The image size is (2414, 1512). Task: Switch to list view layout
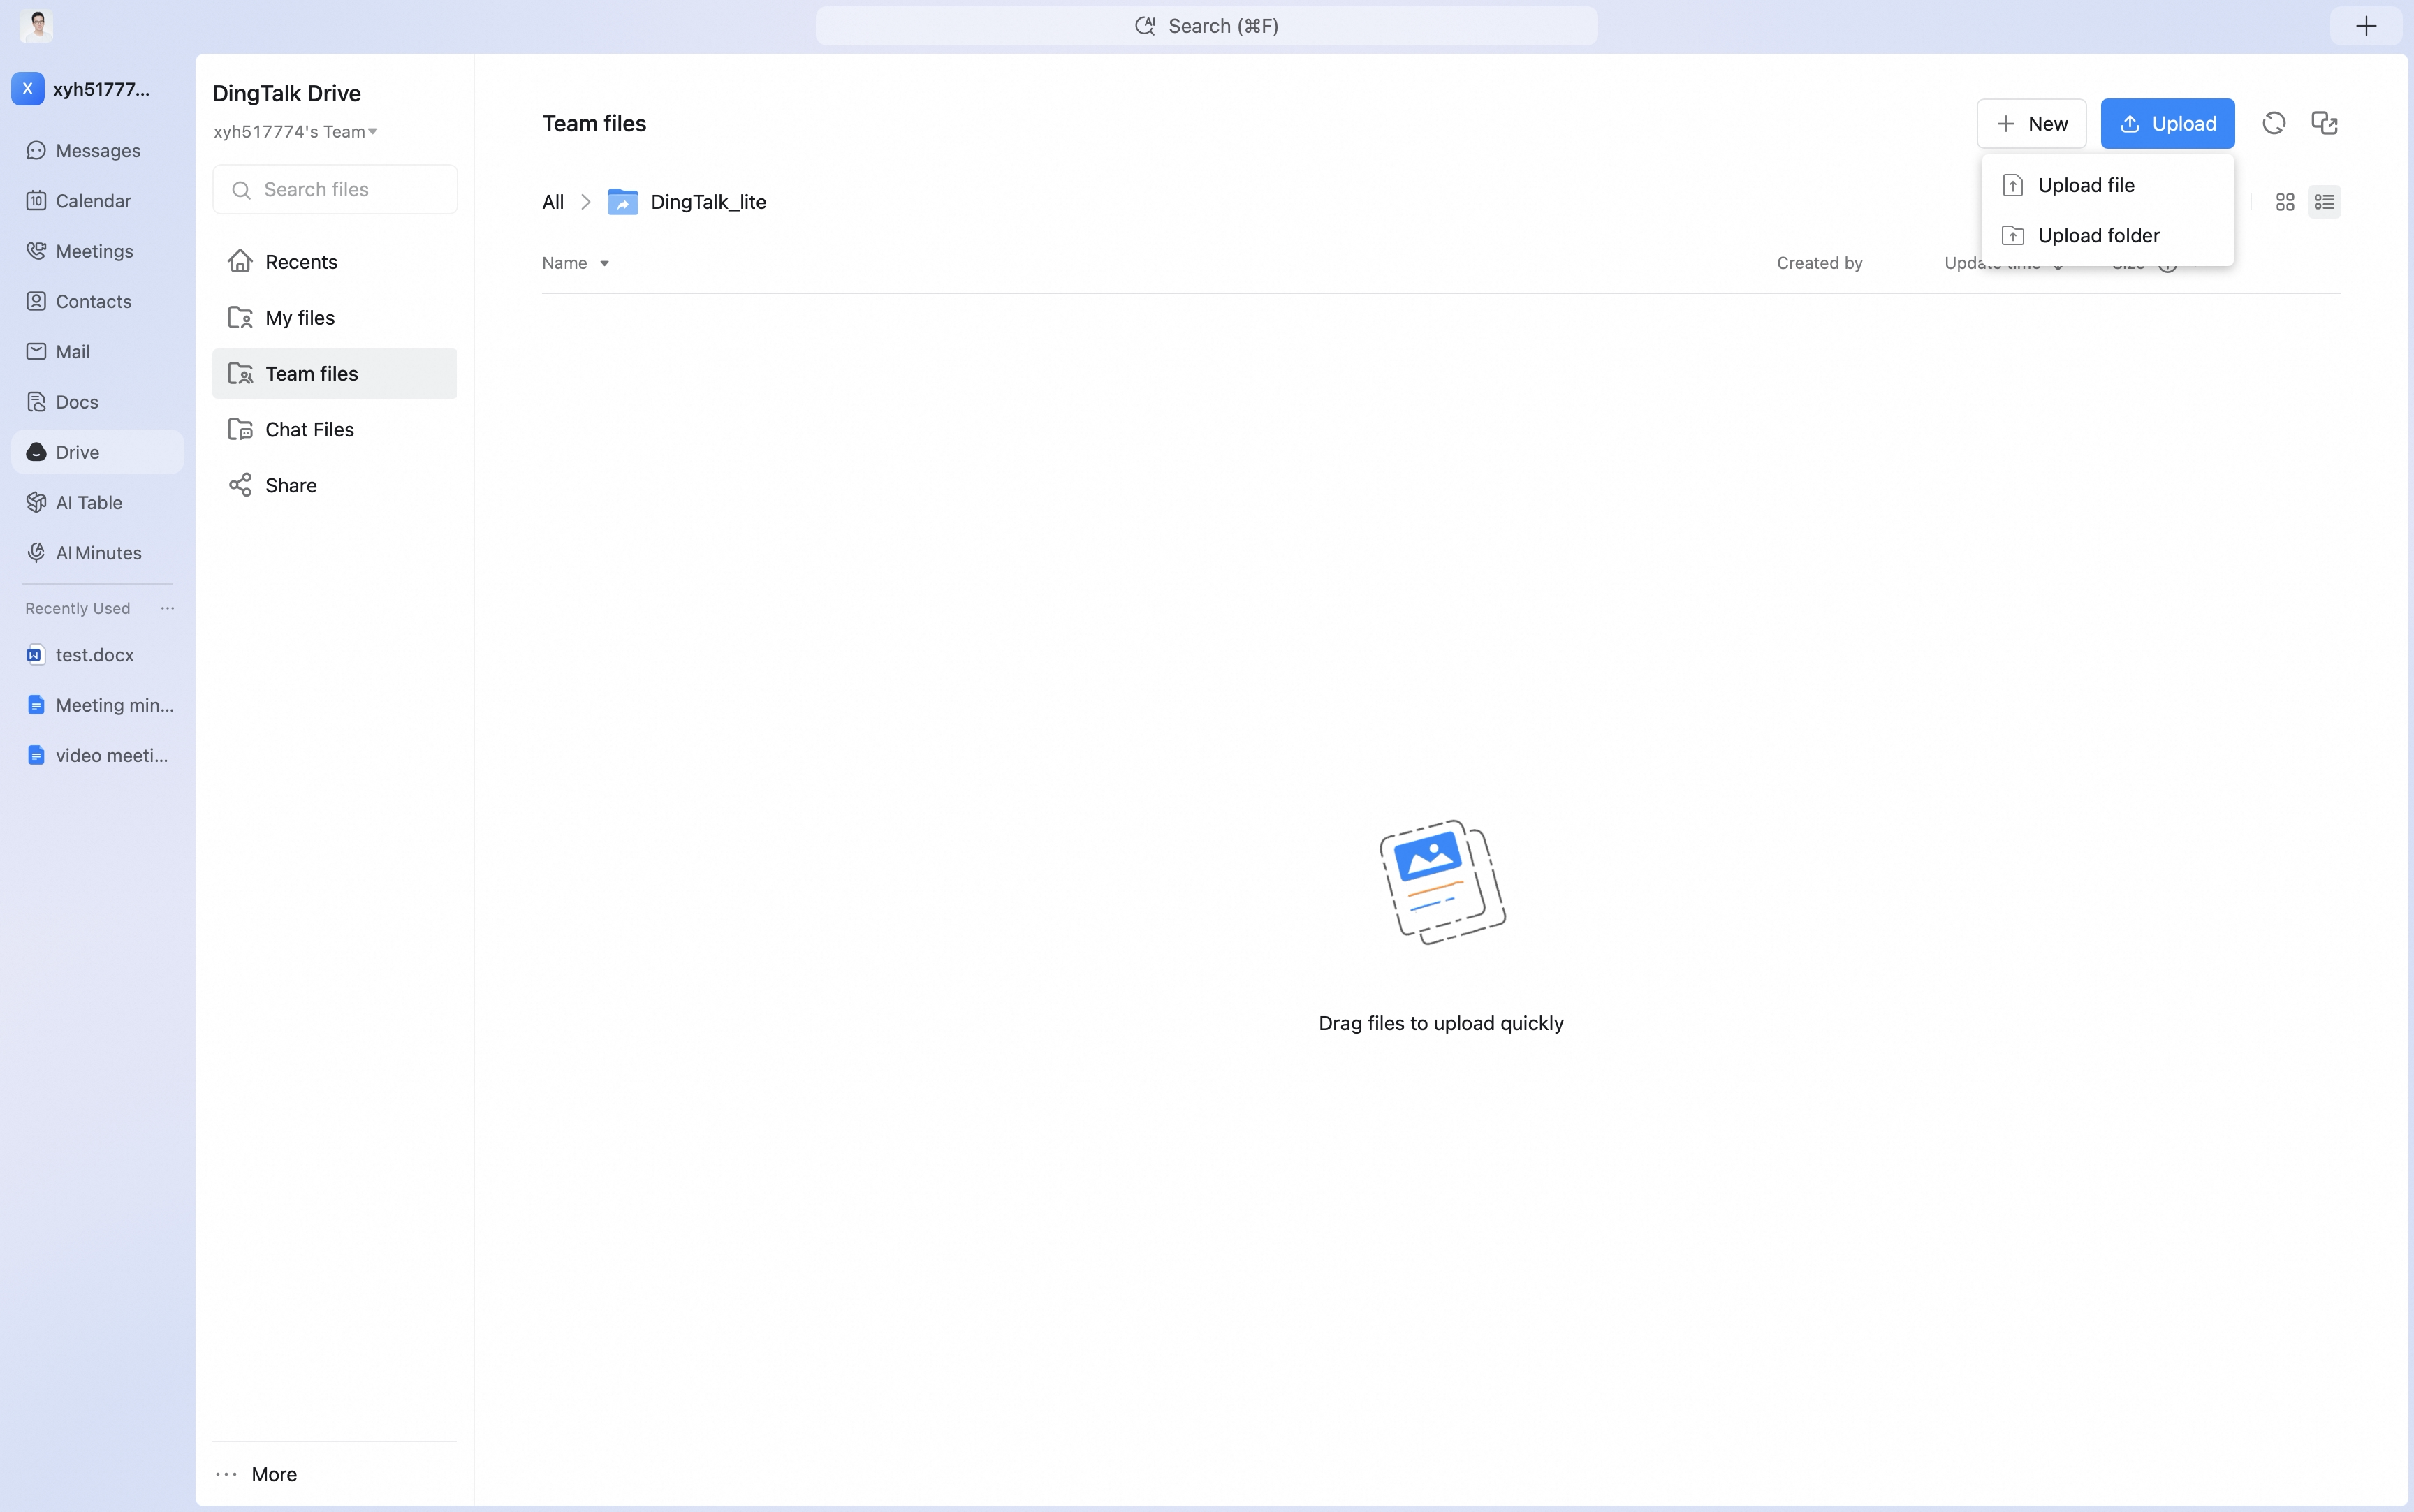(x=2324, y=202)
